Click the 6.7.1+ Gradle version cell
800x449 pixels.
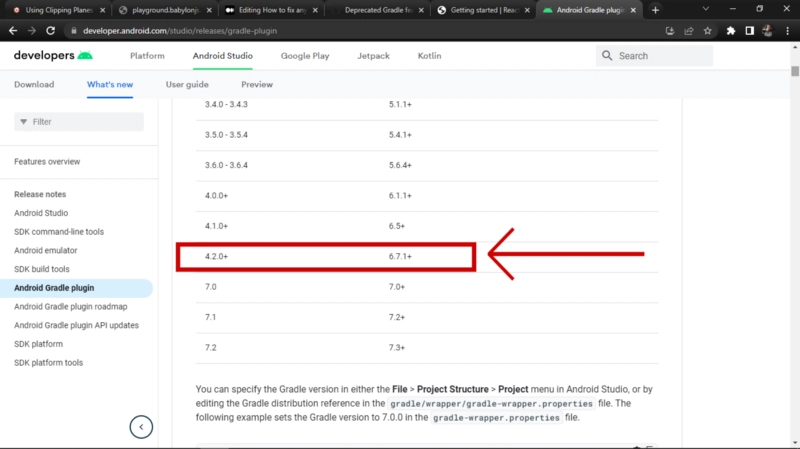(400, 256)
